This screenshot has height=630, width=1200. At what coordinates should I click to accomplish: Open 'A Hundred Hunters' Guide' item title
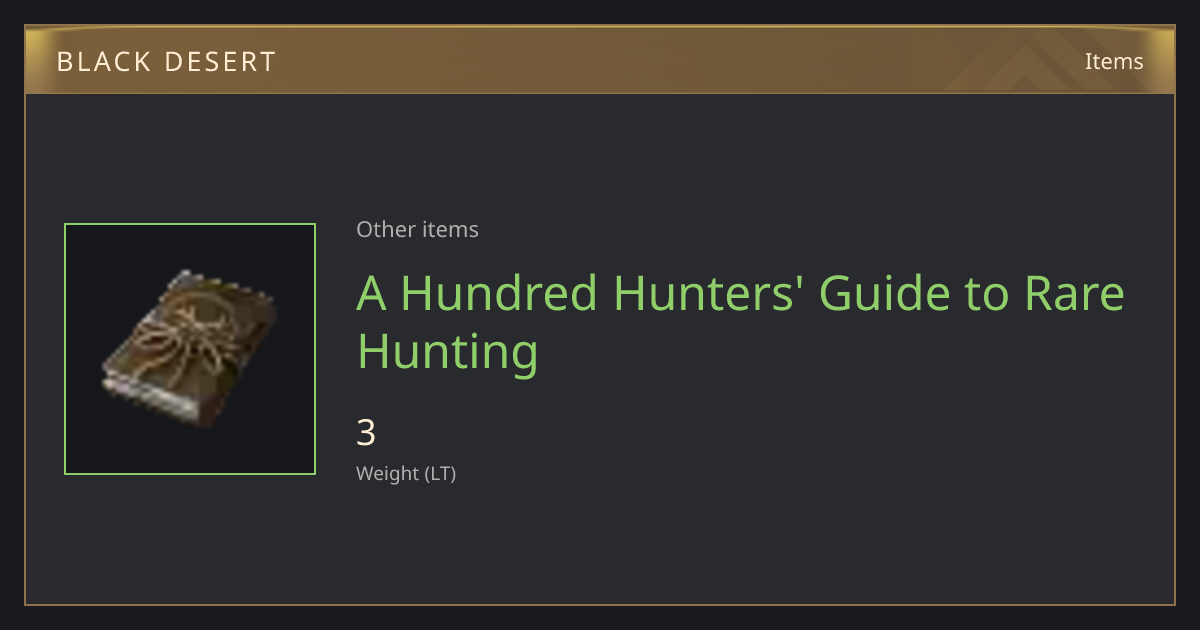[x=741, y=322]
